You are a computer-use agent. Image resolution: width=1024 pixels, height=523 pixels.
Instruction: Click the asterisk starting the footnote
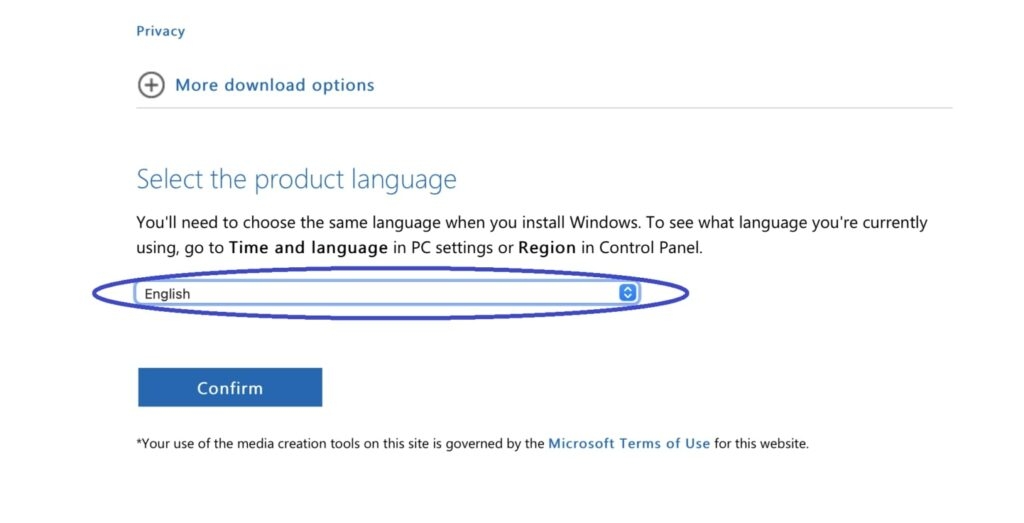pyautogui.click(x=139, y=442)
